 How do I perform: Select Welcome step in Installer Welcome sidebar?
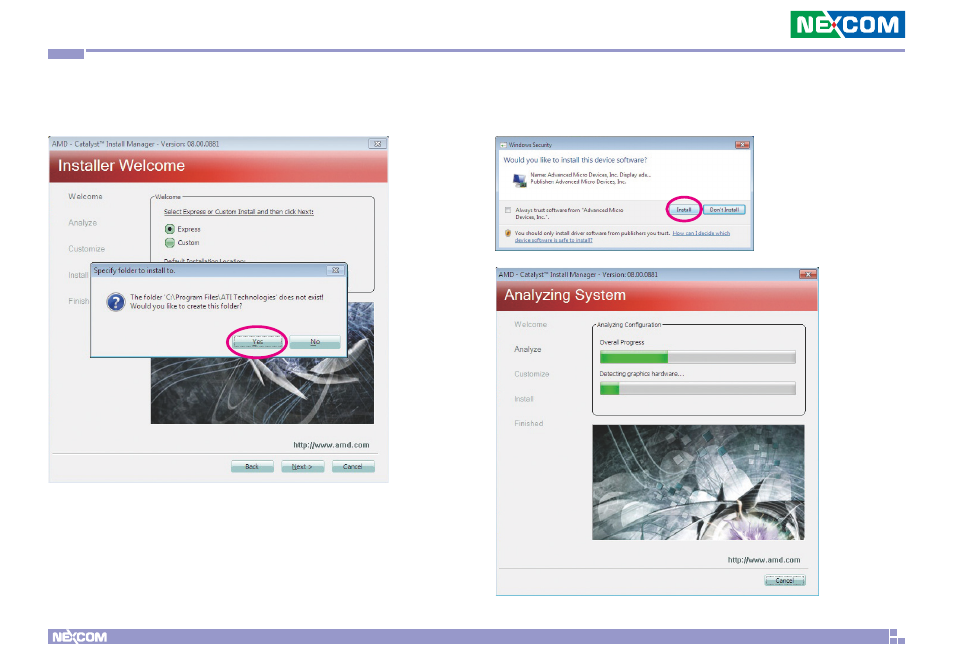pos(85,196)
